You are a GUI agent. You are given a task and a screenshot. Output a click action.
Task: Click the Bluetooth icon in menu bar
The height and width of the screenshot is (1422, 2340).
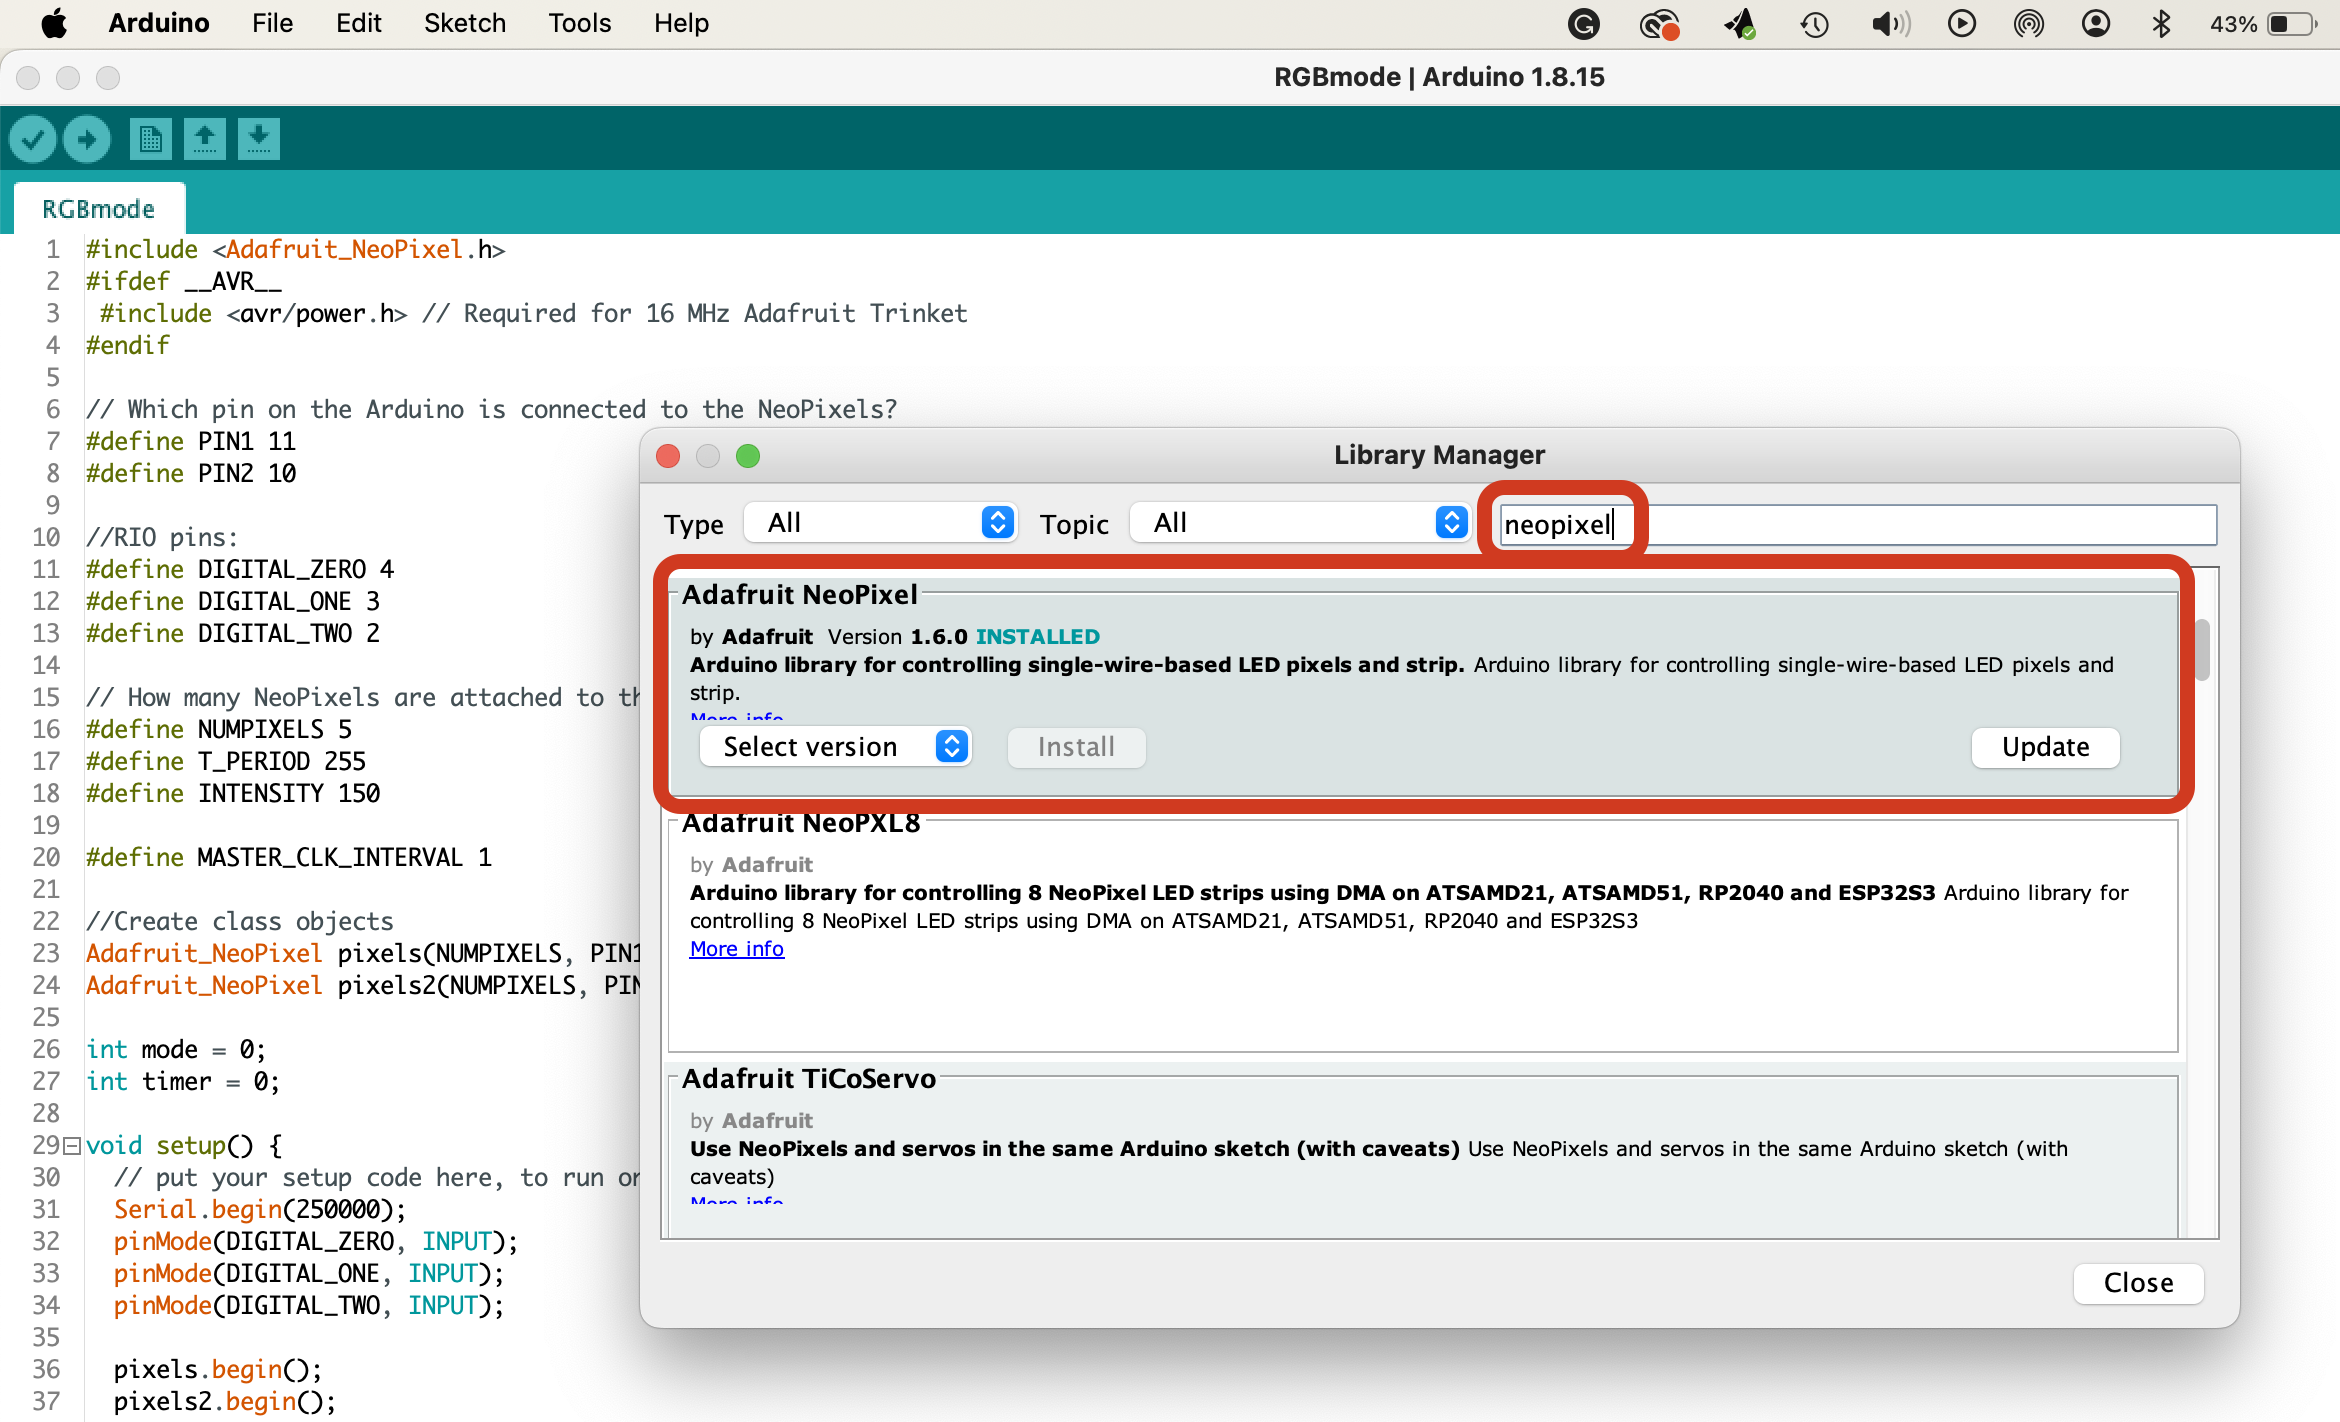(2161, 24)
